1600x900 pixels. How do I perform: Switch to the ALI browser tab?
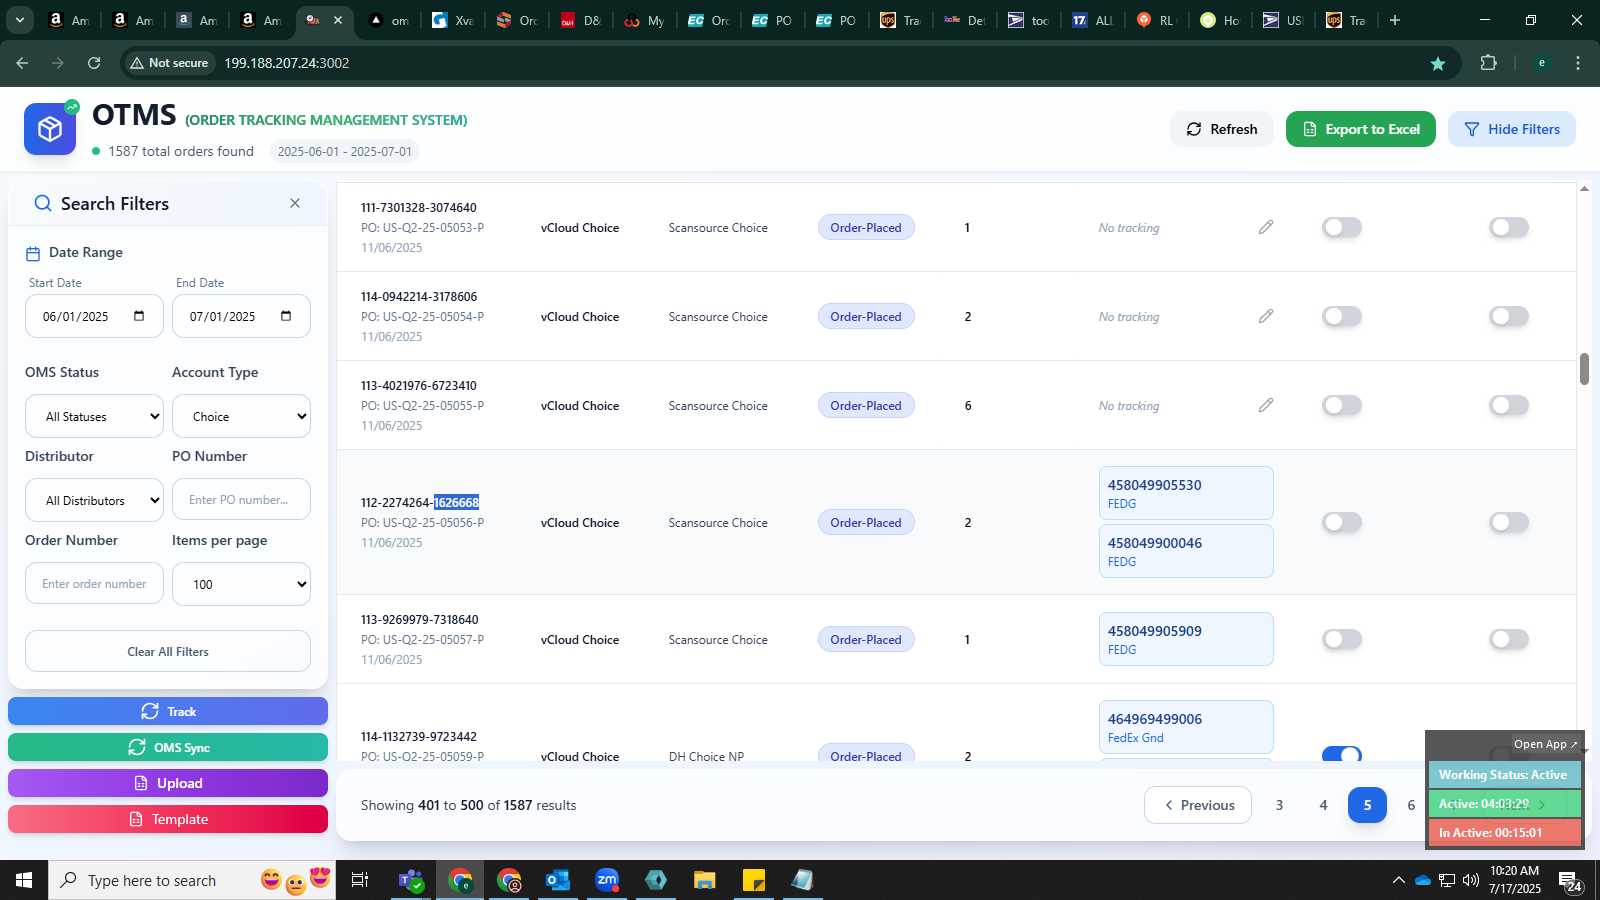(1092, 20)
